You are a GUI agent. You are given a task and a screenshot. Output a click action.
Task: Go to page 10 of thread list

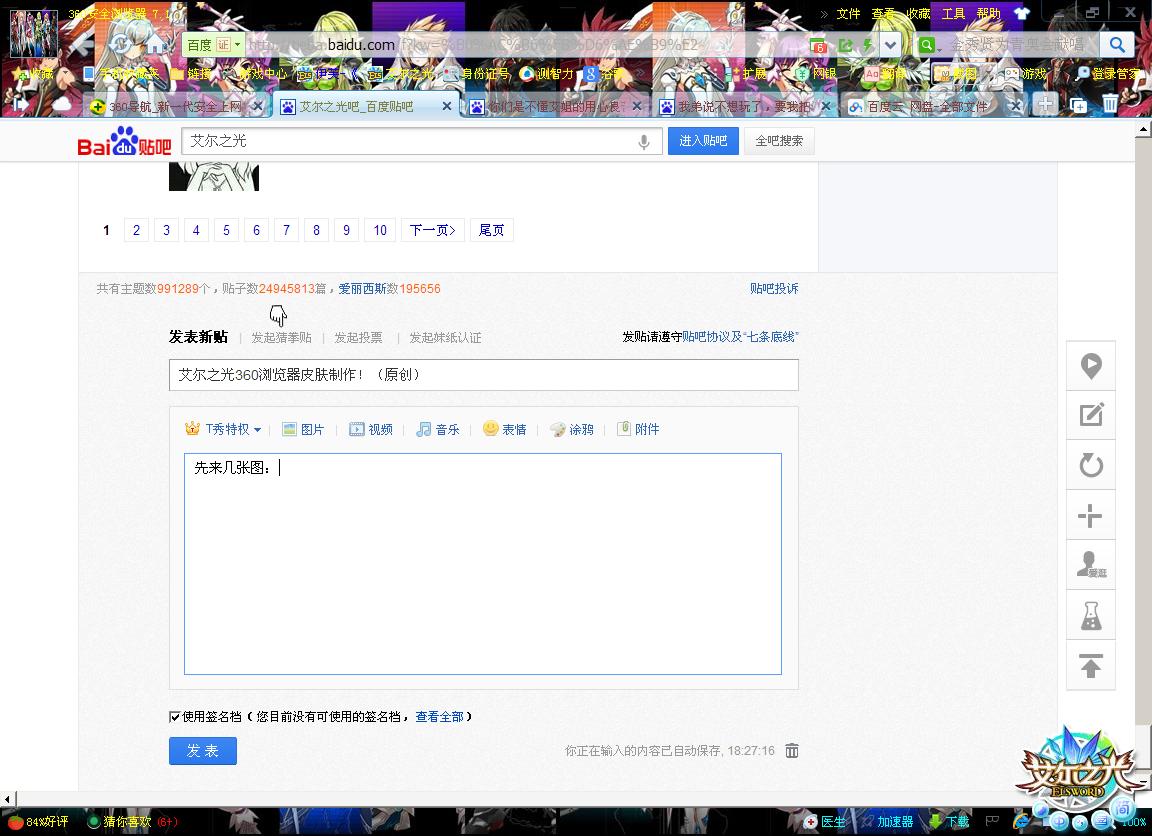pyautogui.click(x=380, y=230)
